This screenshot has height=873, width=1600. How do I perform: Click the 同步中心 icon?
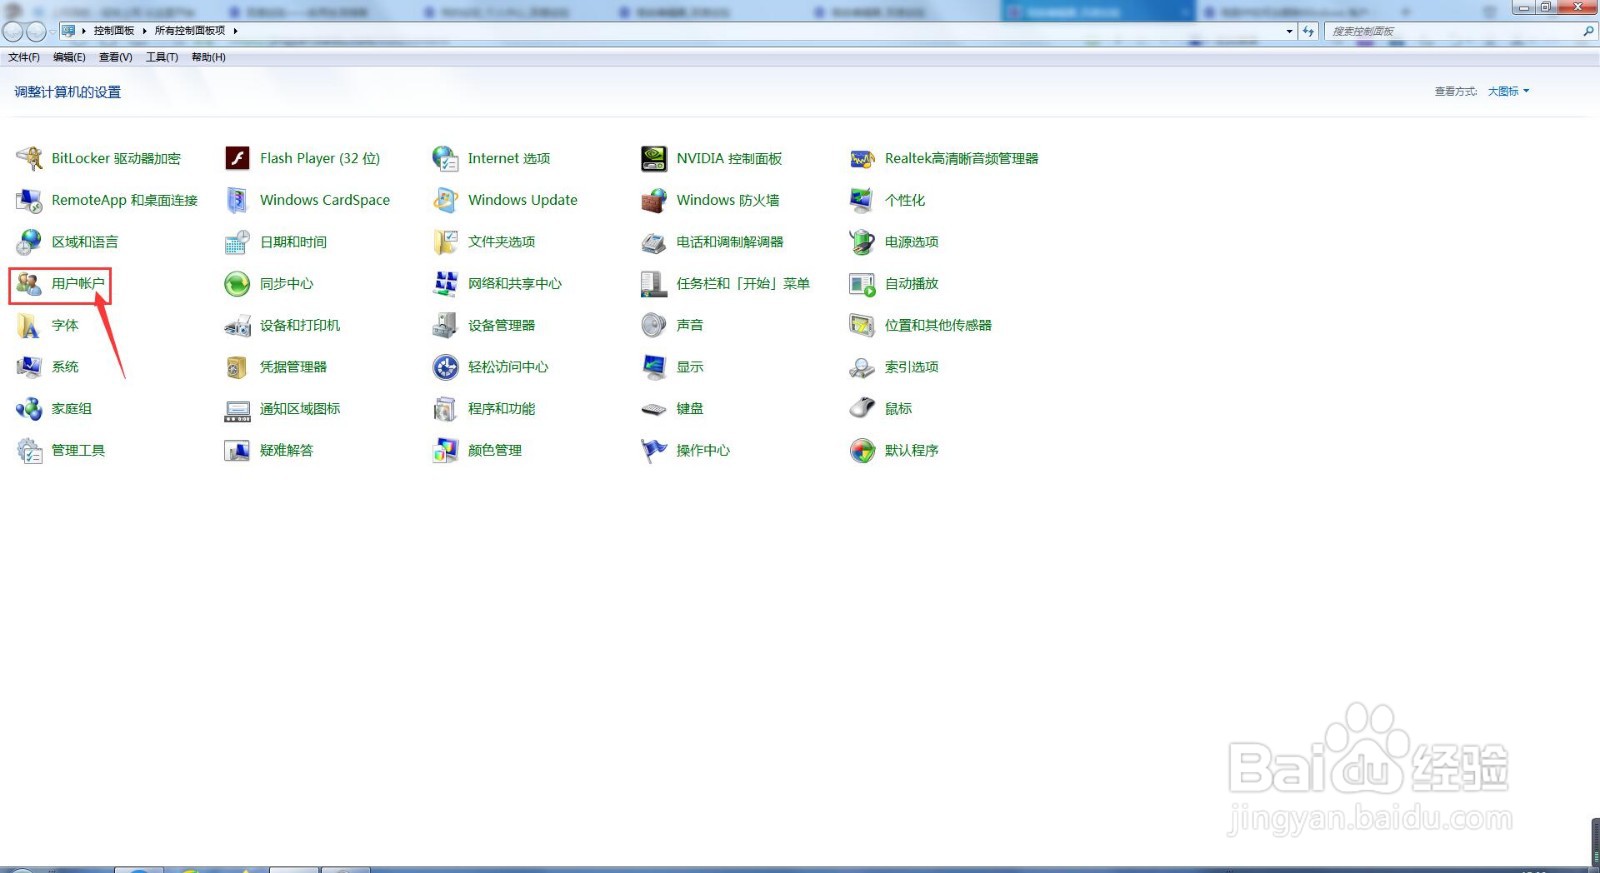237,284
